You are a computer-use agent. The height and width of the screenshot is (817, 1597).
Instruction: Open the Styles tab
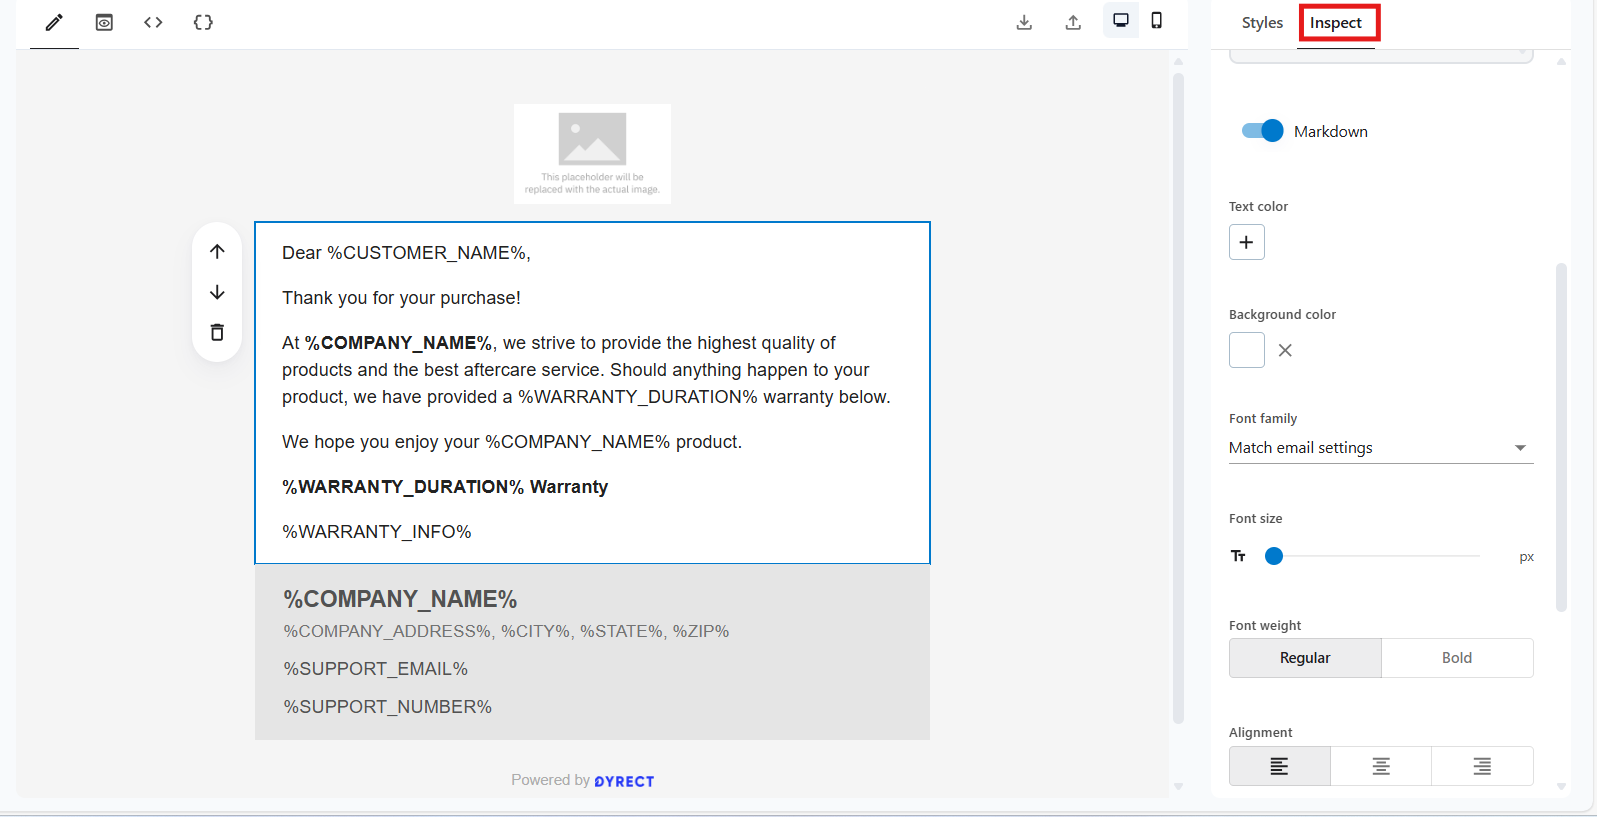[1262, 22]
